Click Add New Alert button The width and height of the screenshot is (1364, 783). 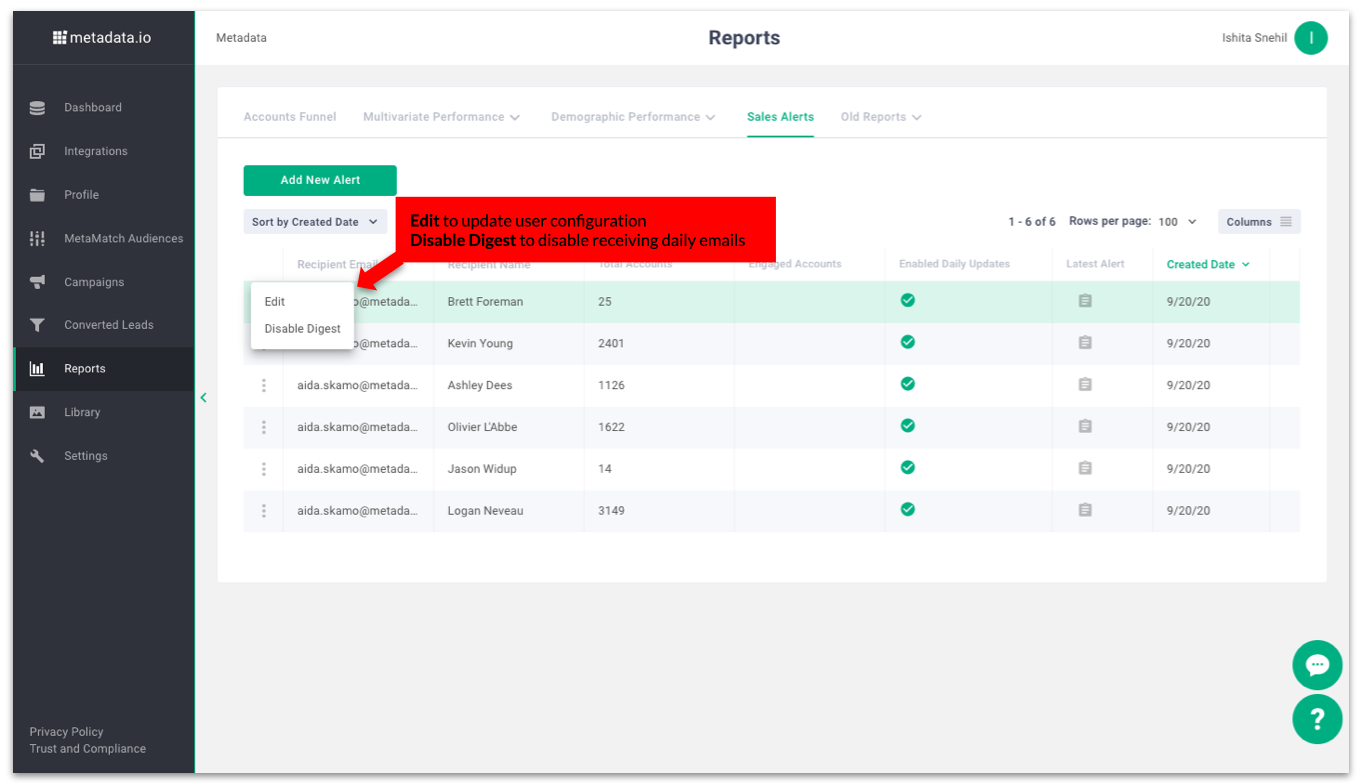[x=320, y=180]
